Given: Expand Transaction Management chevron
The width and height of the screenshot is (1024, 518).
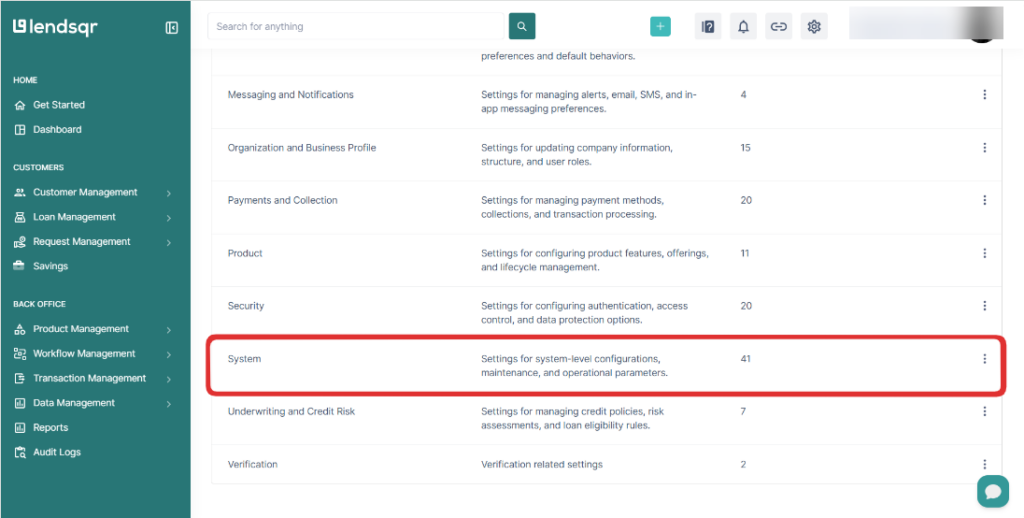Looking at the screenshot, I should coord(168,379).
